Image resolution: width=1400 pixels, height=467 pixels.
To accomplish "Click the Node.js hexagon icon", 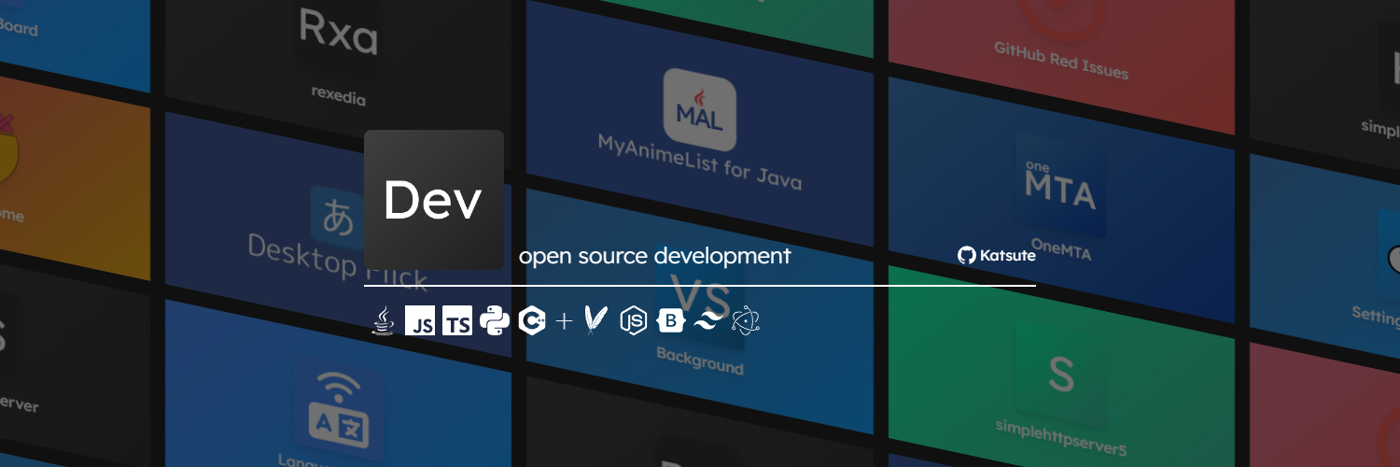I will coord(633,321).
